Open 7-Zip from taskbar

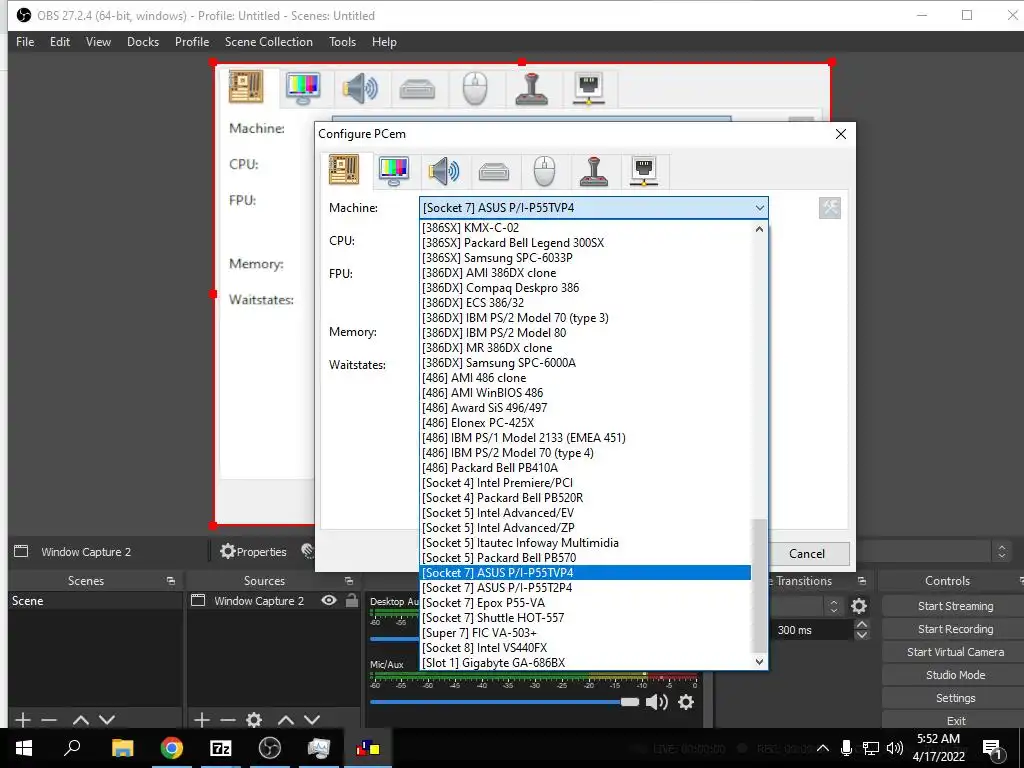click(220, 748)
